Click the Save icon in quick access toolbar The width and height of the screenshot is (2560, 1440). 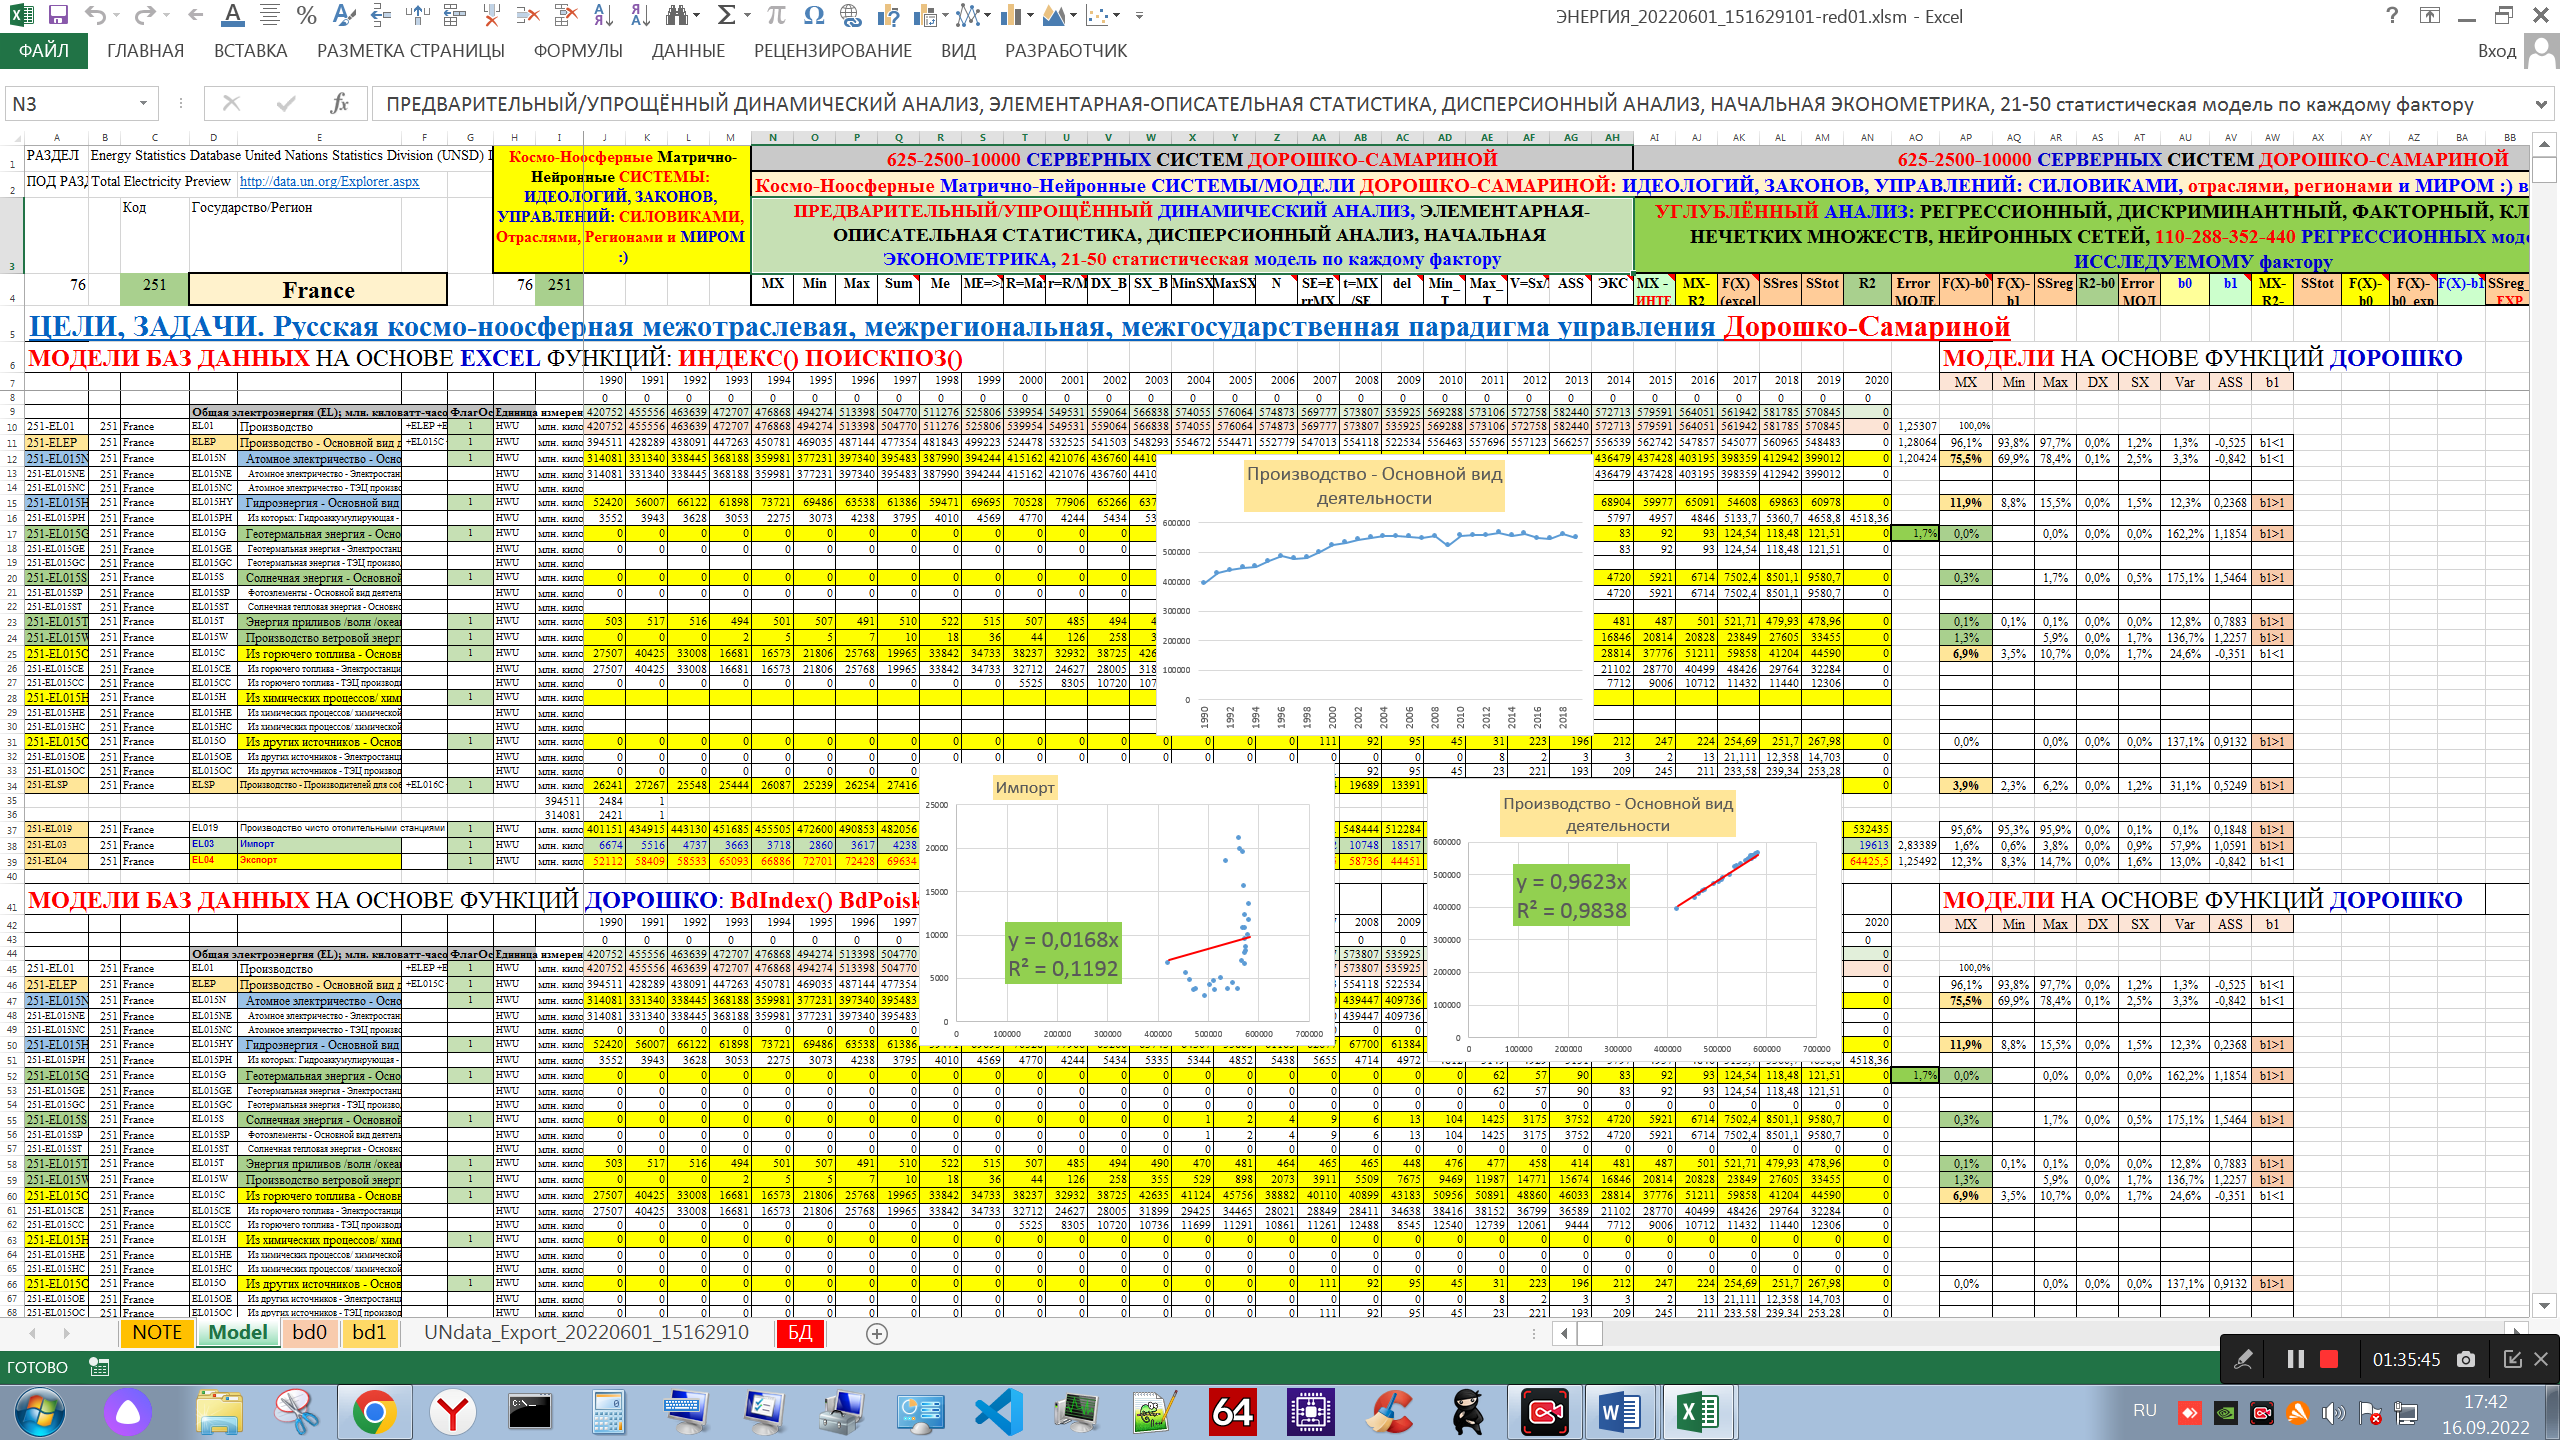[x=58, y=15]
